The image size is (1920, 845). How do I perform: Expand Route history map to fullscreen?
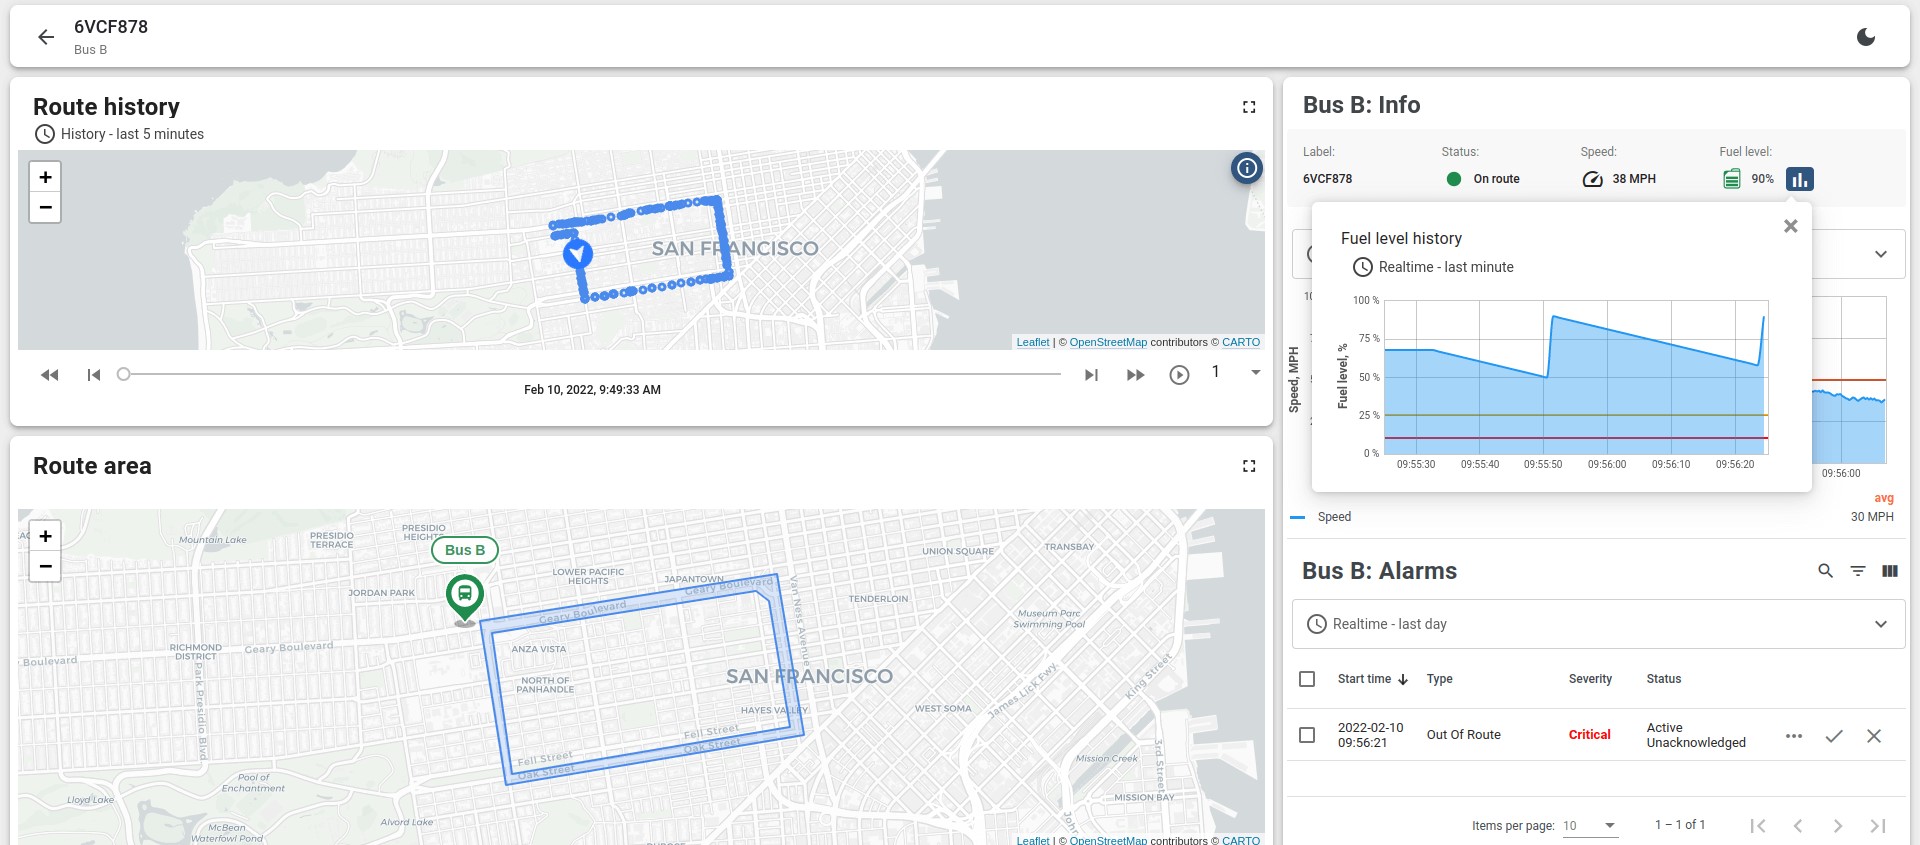tap(1249, 107)
